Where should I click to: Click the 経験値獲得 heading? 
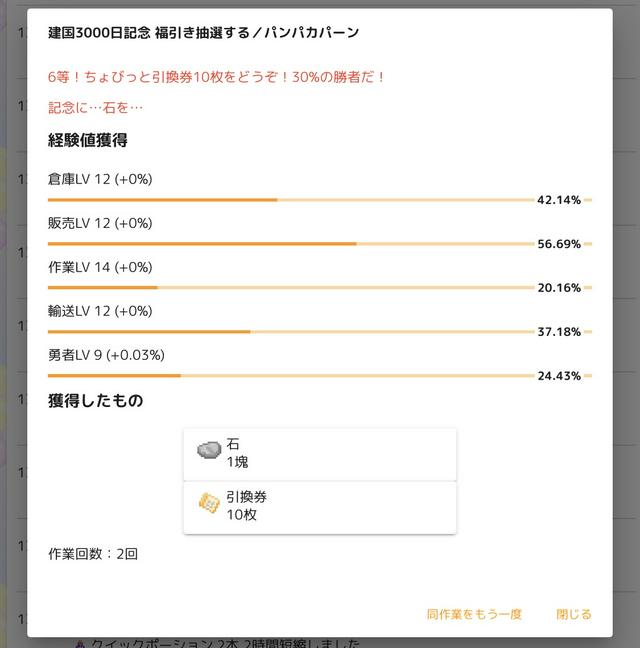88,140
